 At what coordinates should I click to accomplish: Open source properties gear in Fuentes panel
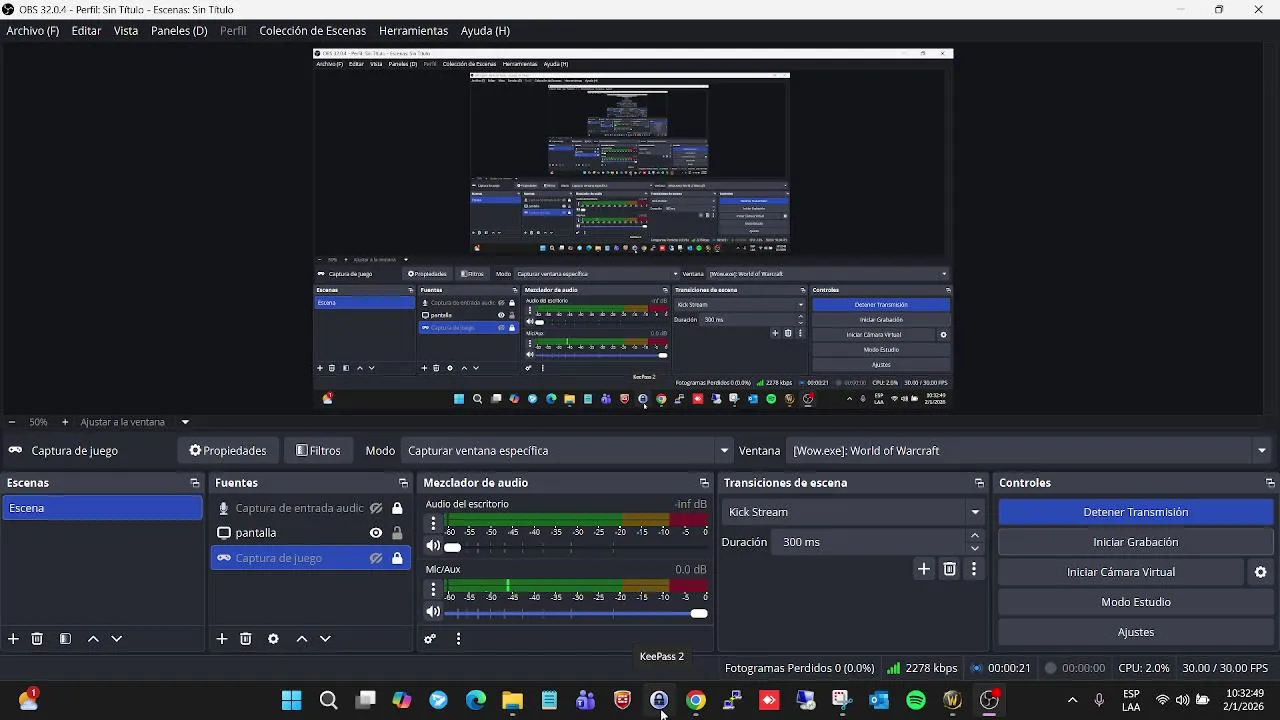pos(273,639)
